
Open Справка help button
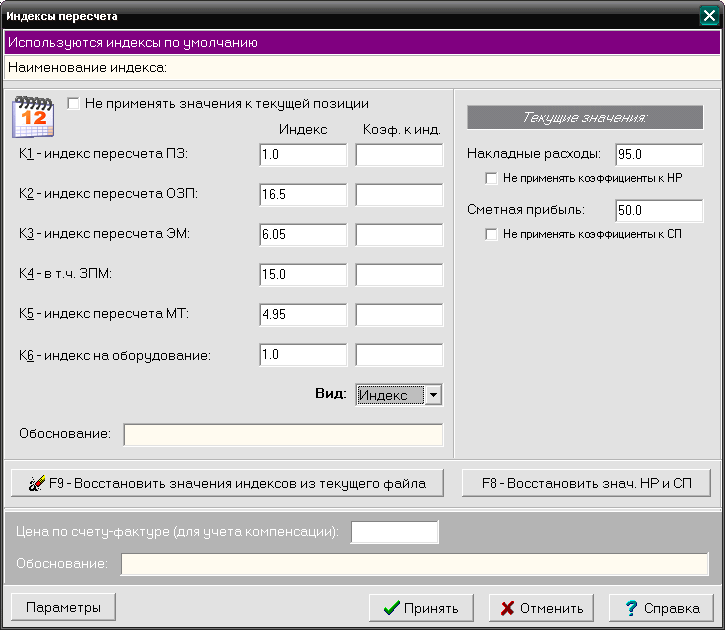tap(660, 607)
